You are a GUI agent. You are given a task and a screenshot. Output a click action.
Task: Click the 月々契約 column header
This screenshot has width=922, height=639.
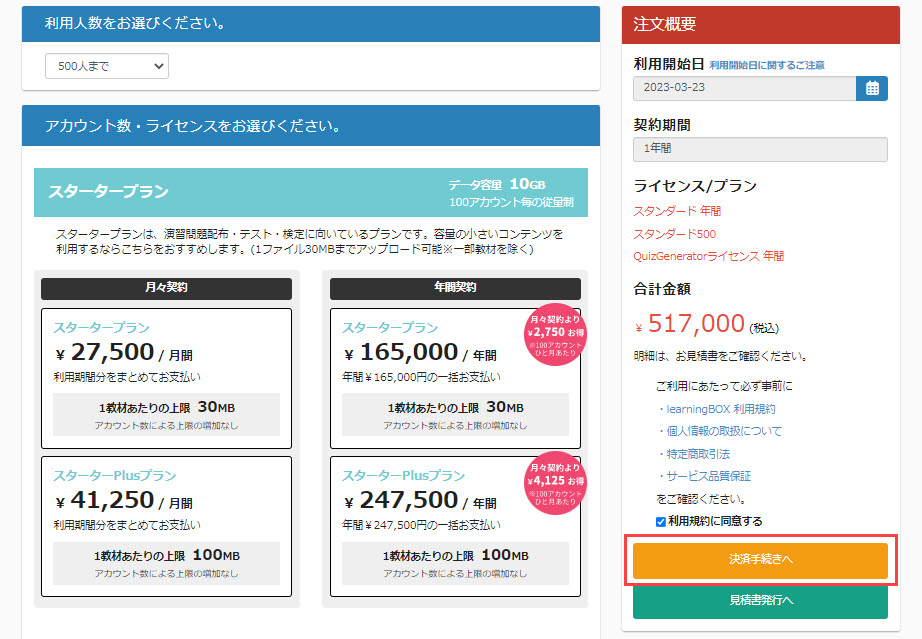click(x=166, y=288)
